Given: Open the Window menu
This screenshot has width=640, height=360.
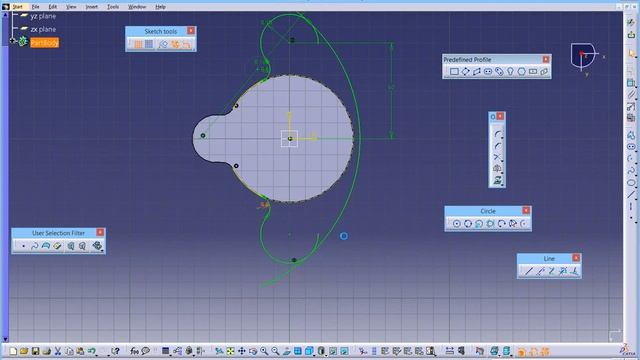Looking at the screenshot, I should (137, 7).
